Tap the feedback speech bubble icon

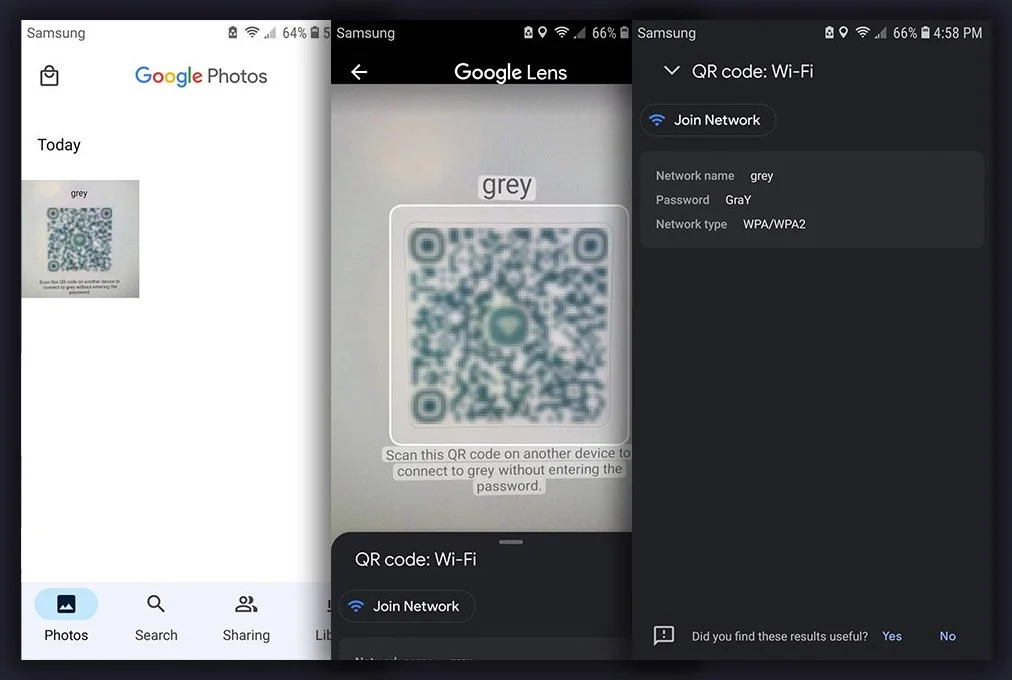click(663, 635)
